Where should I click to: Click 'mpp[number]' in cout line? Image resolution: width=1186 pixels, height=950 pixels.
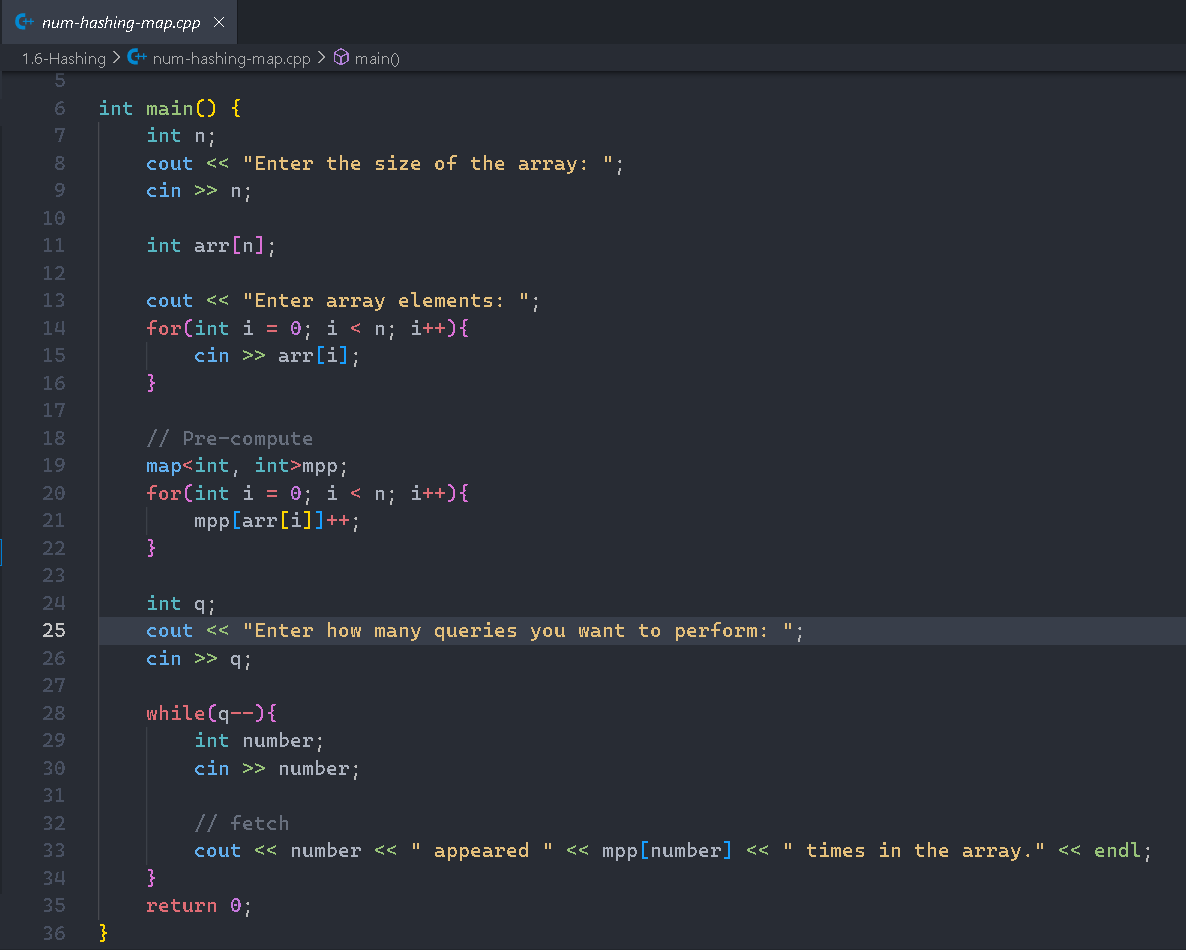tap(666, 850)
